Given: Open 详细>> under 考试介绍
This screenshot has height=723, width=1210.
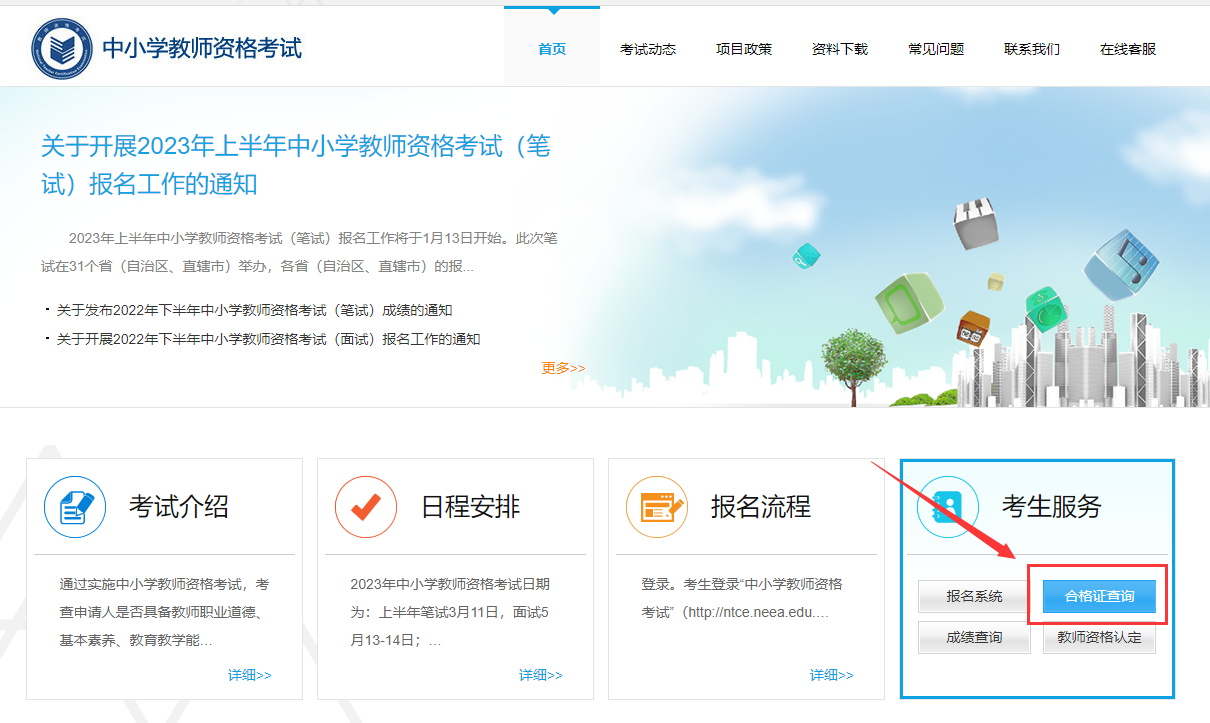Looking at the screenshot, I should coord(249,674).
